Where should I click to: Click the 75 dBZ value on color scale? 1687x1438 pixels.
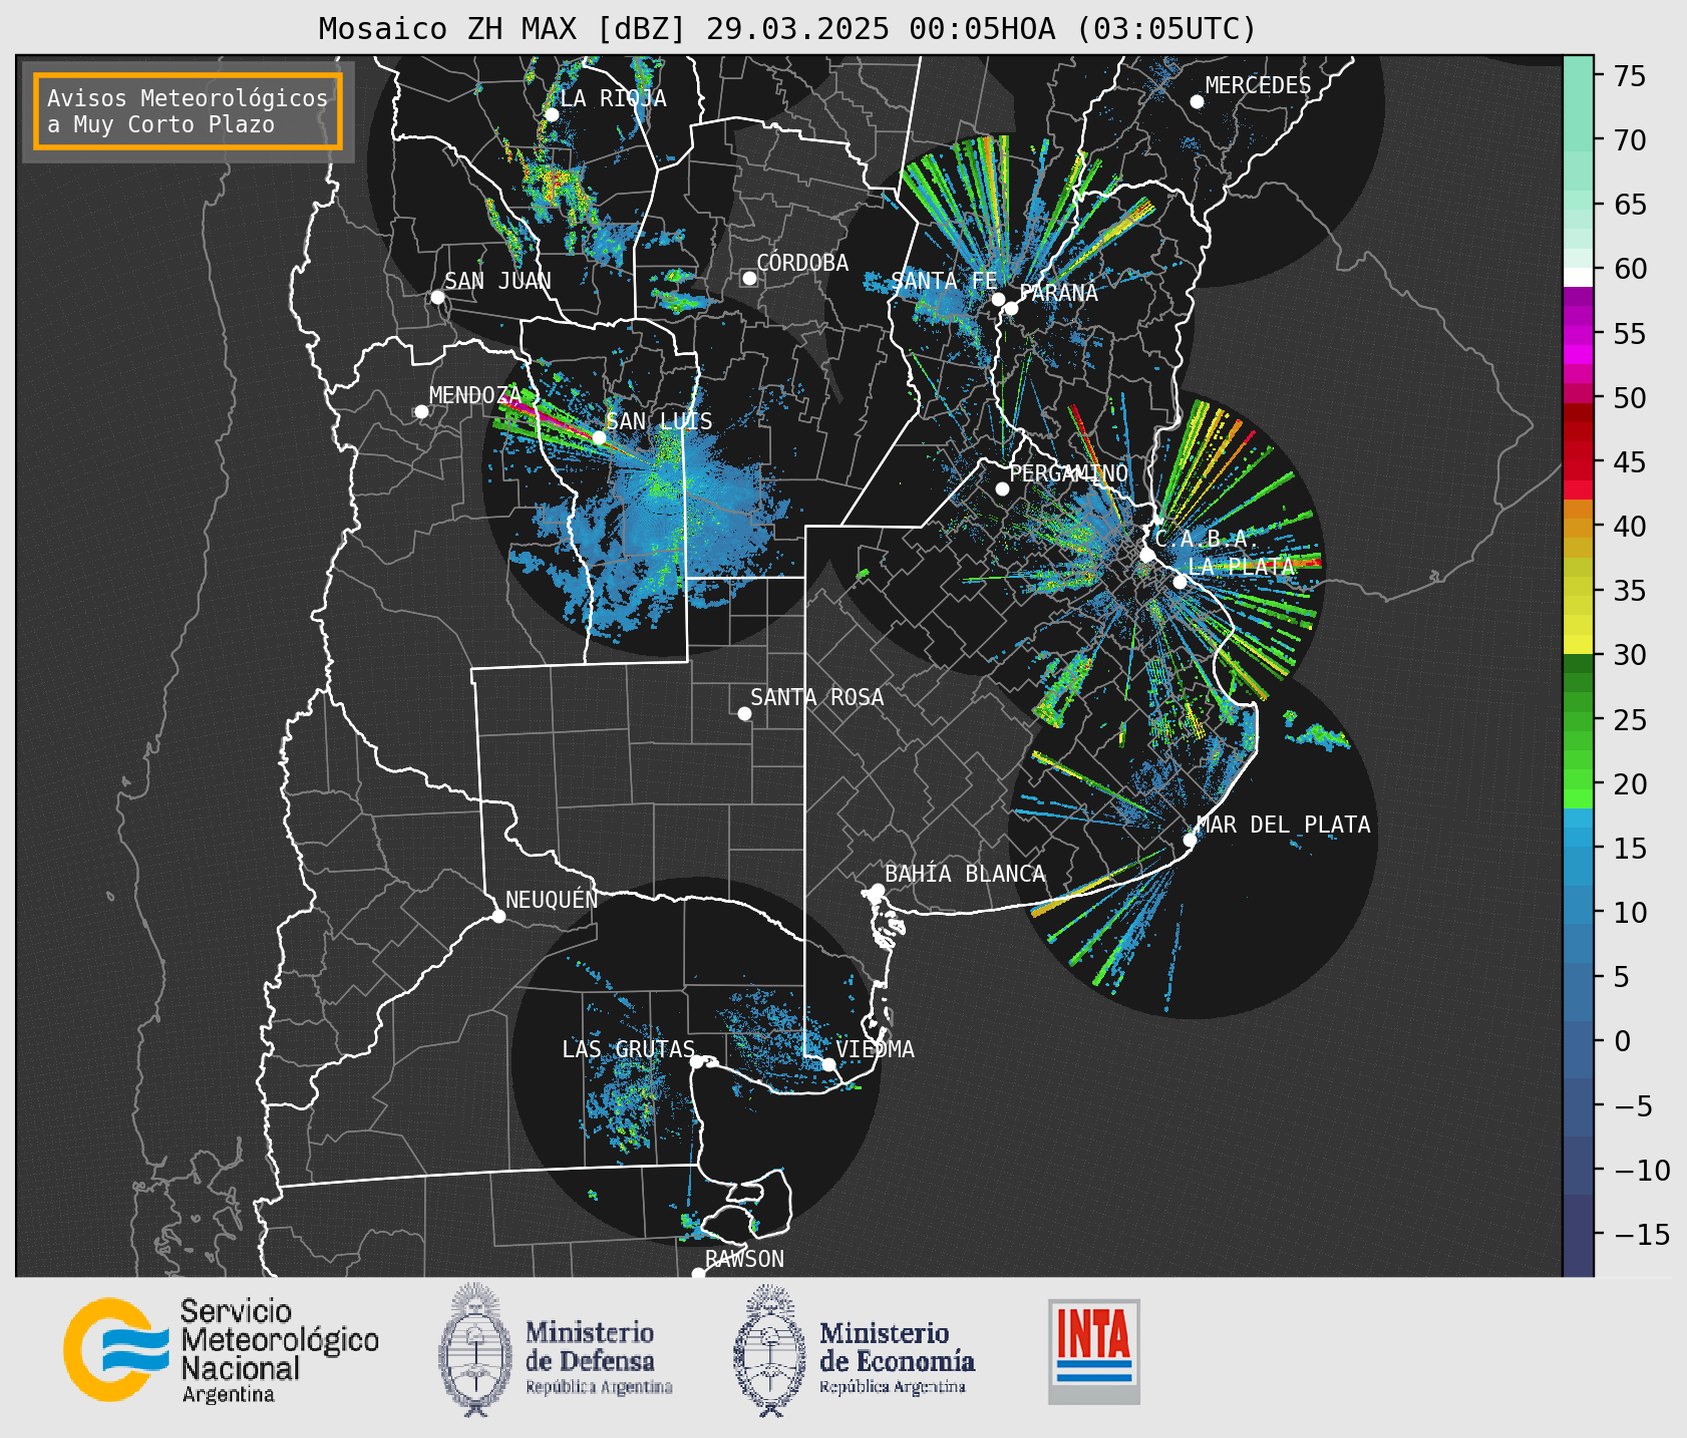[1629, 76]
